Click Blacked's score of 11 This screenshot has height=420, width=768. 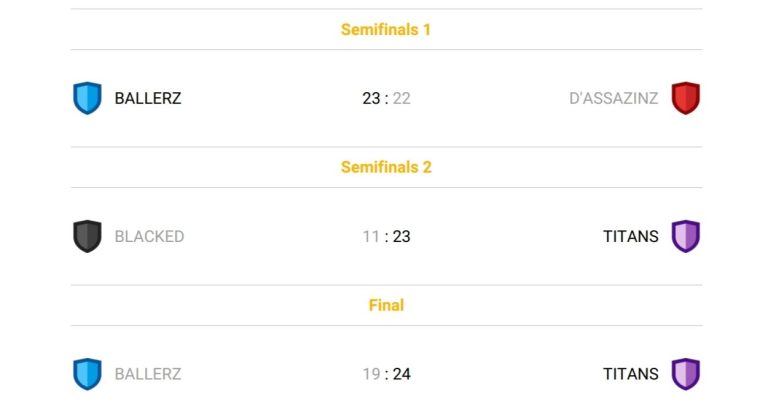[371, 237]
